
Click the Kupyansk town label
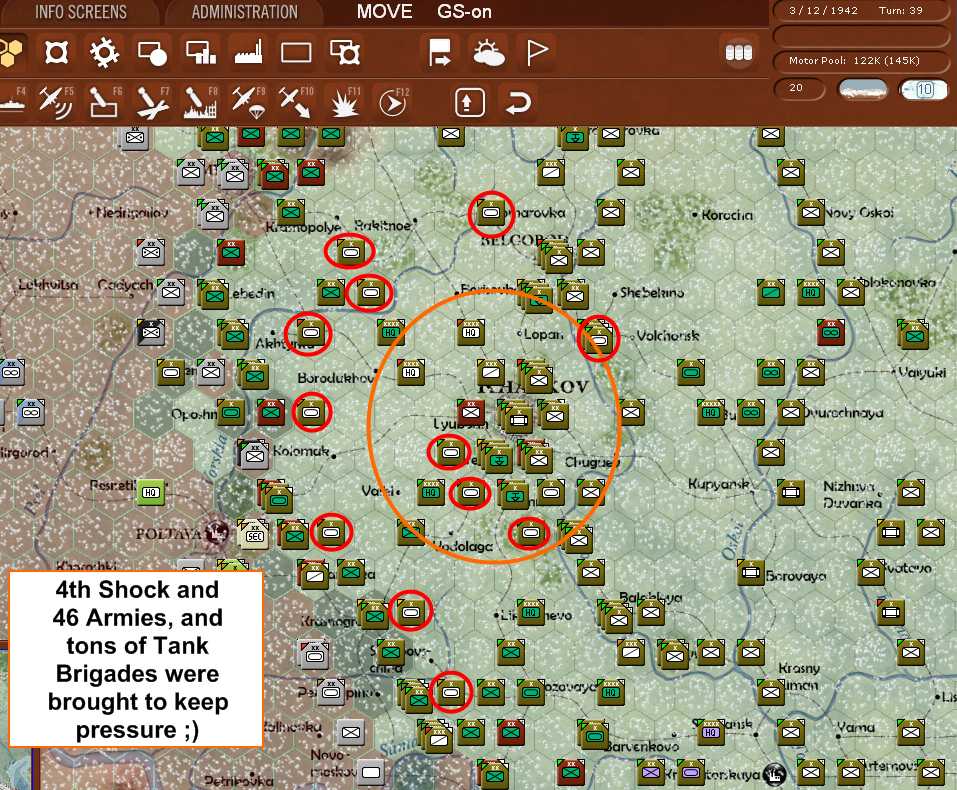click(x=719, y=484)
